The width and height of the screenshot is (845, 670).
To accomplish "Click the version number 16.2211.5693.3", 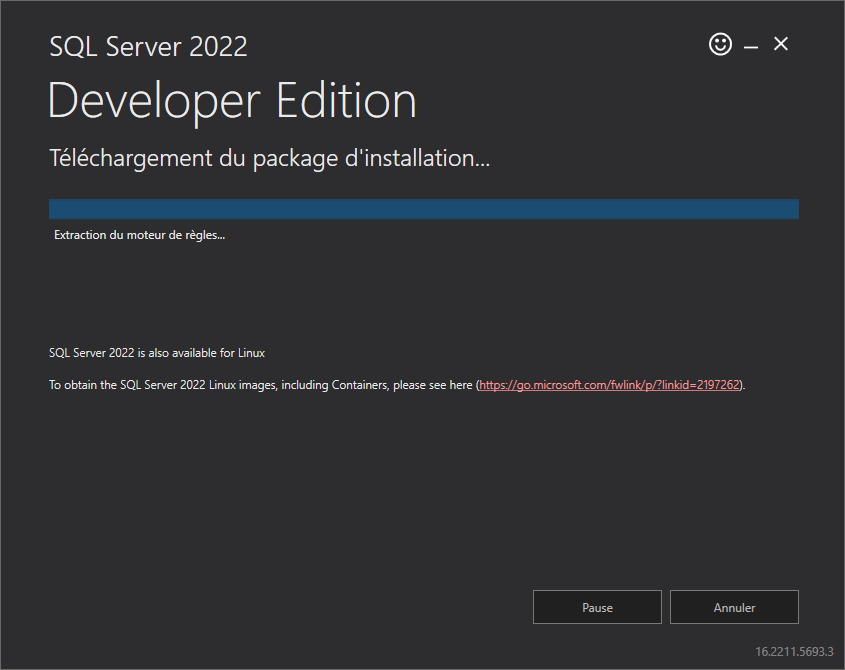I will (x=794, y=652).
